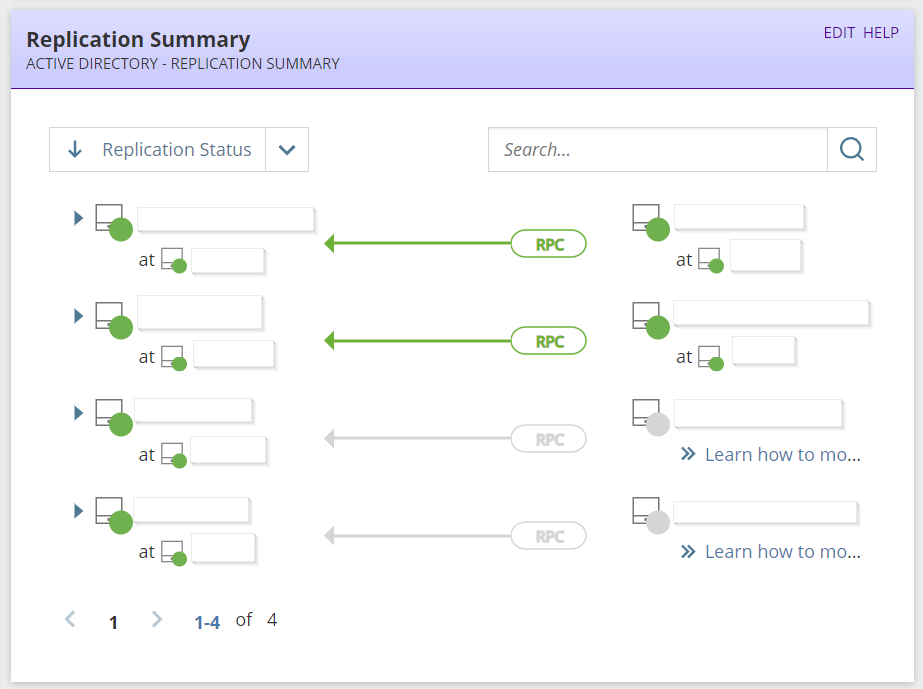This screenshot has height=689, width=923.
Task: Click HELP in the widget header
Action: (x=881, y=32)
